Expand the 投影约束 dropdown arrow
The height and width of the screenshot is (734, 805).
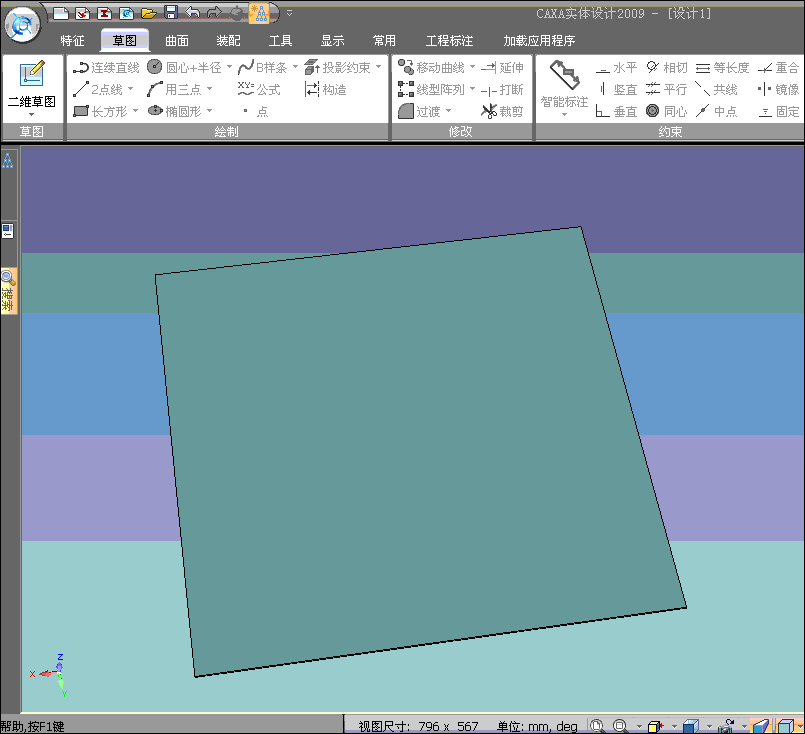378,67
